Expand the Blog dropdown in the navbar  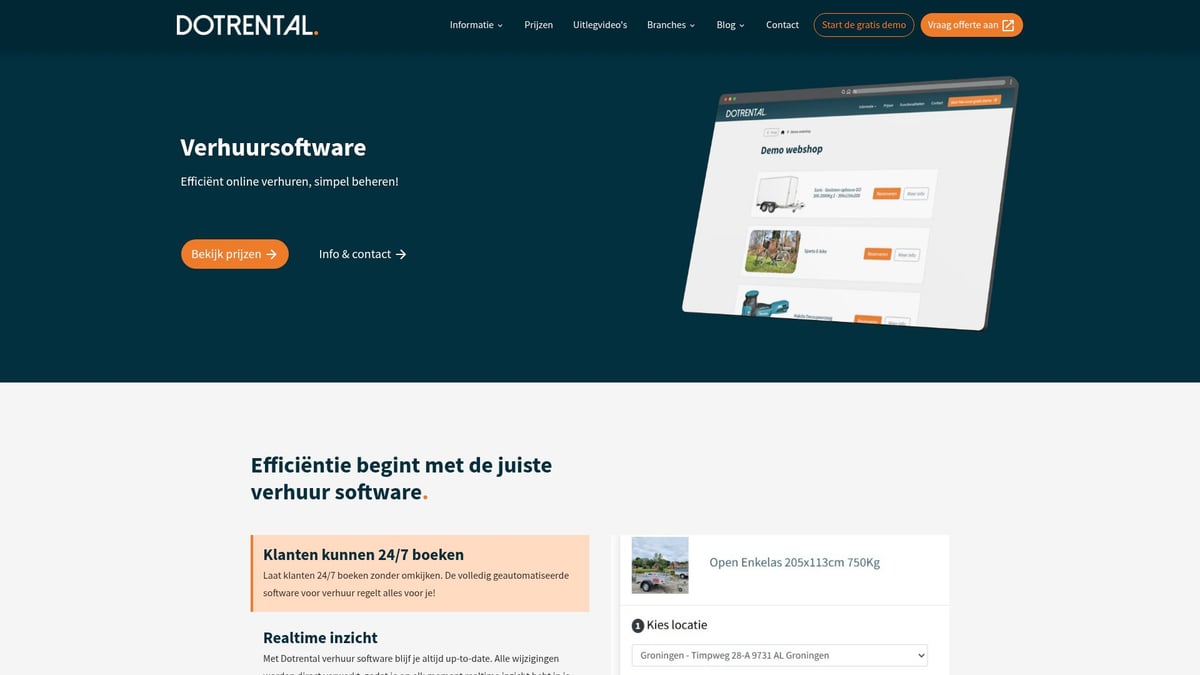click(730, 24)
